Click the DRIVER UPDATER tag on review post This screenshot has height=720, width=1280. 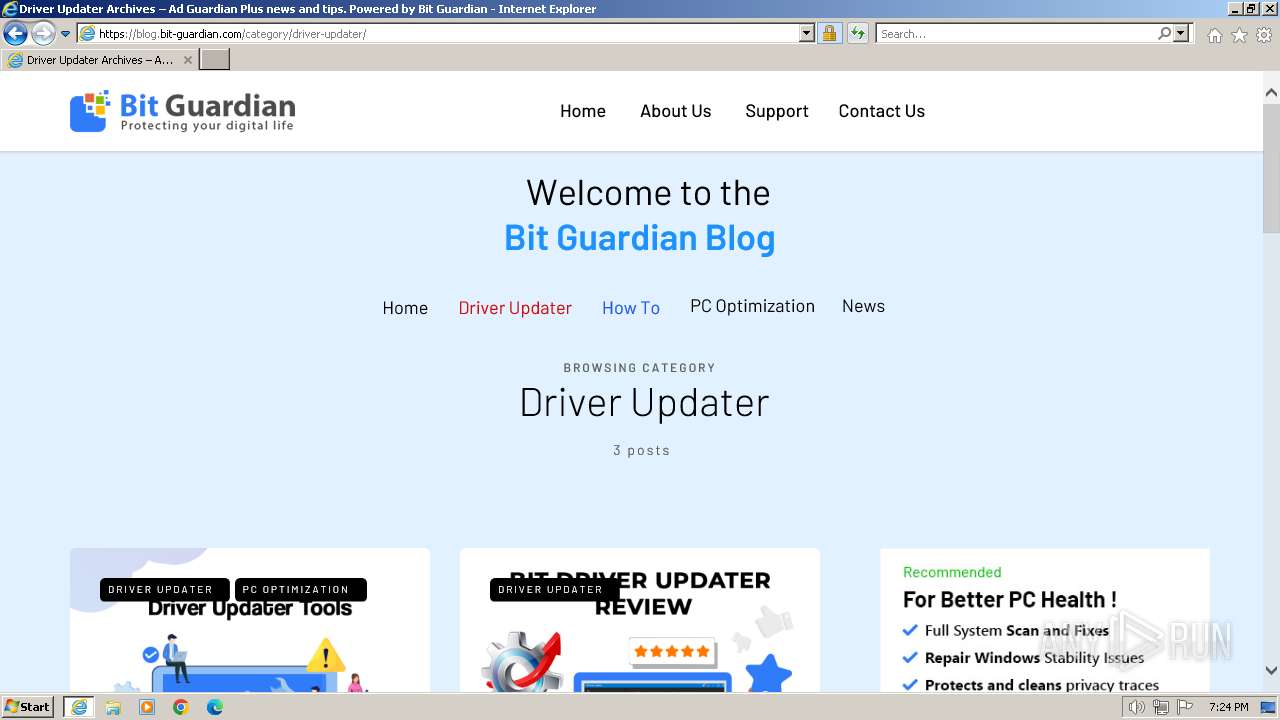(x=554, y=590)
